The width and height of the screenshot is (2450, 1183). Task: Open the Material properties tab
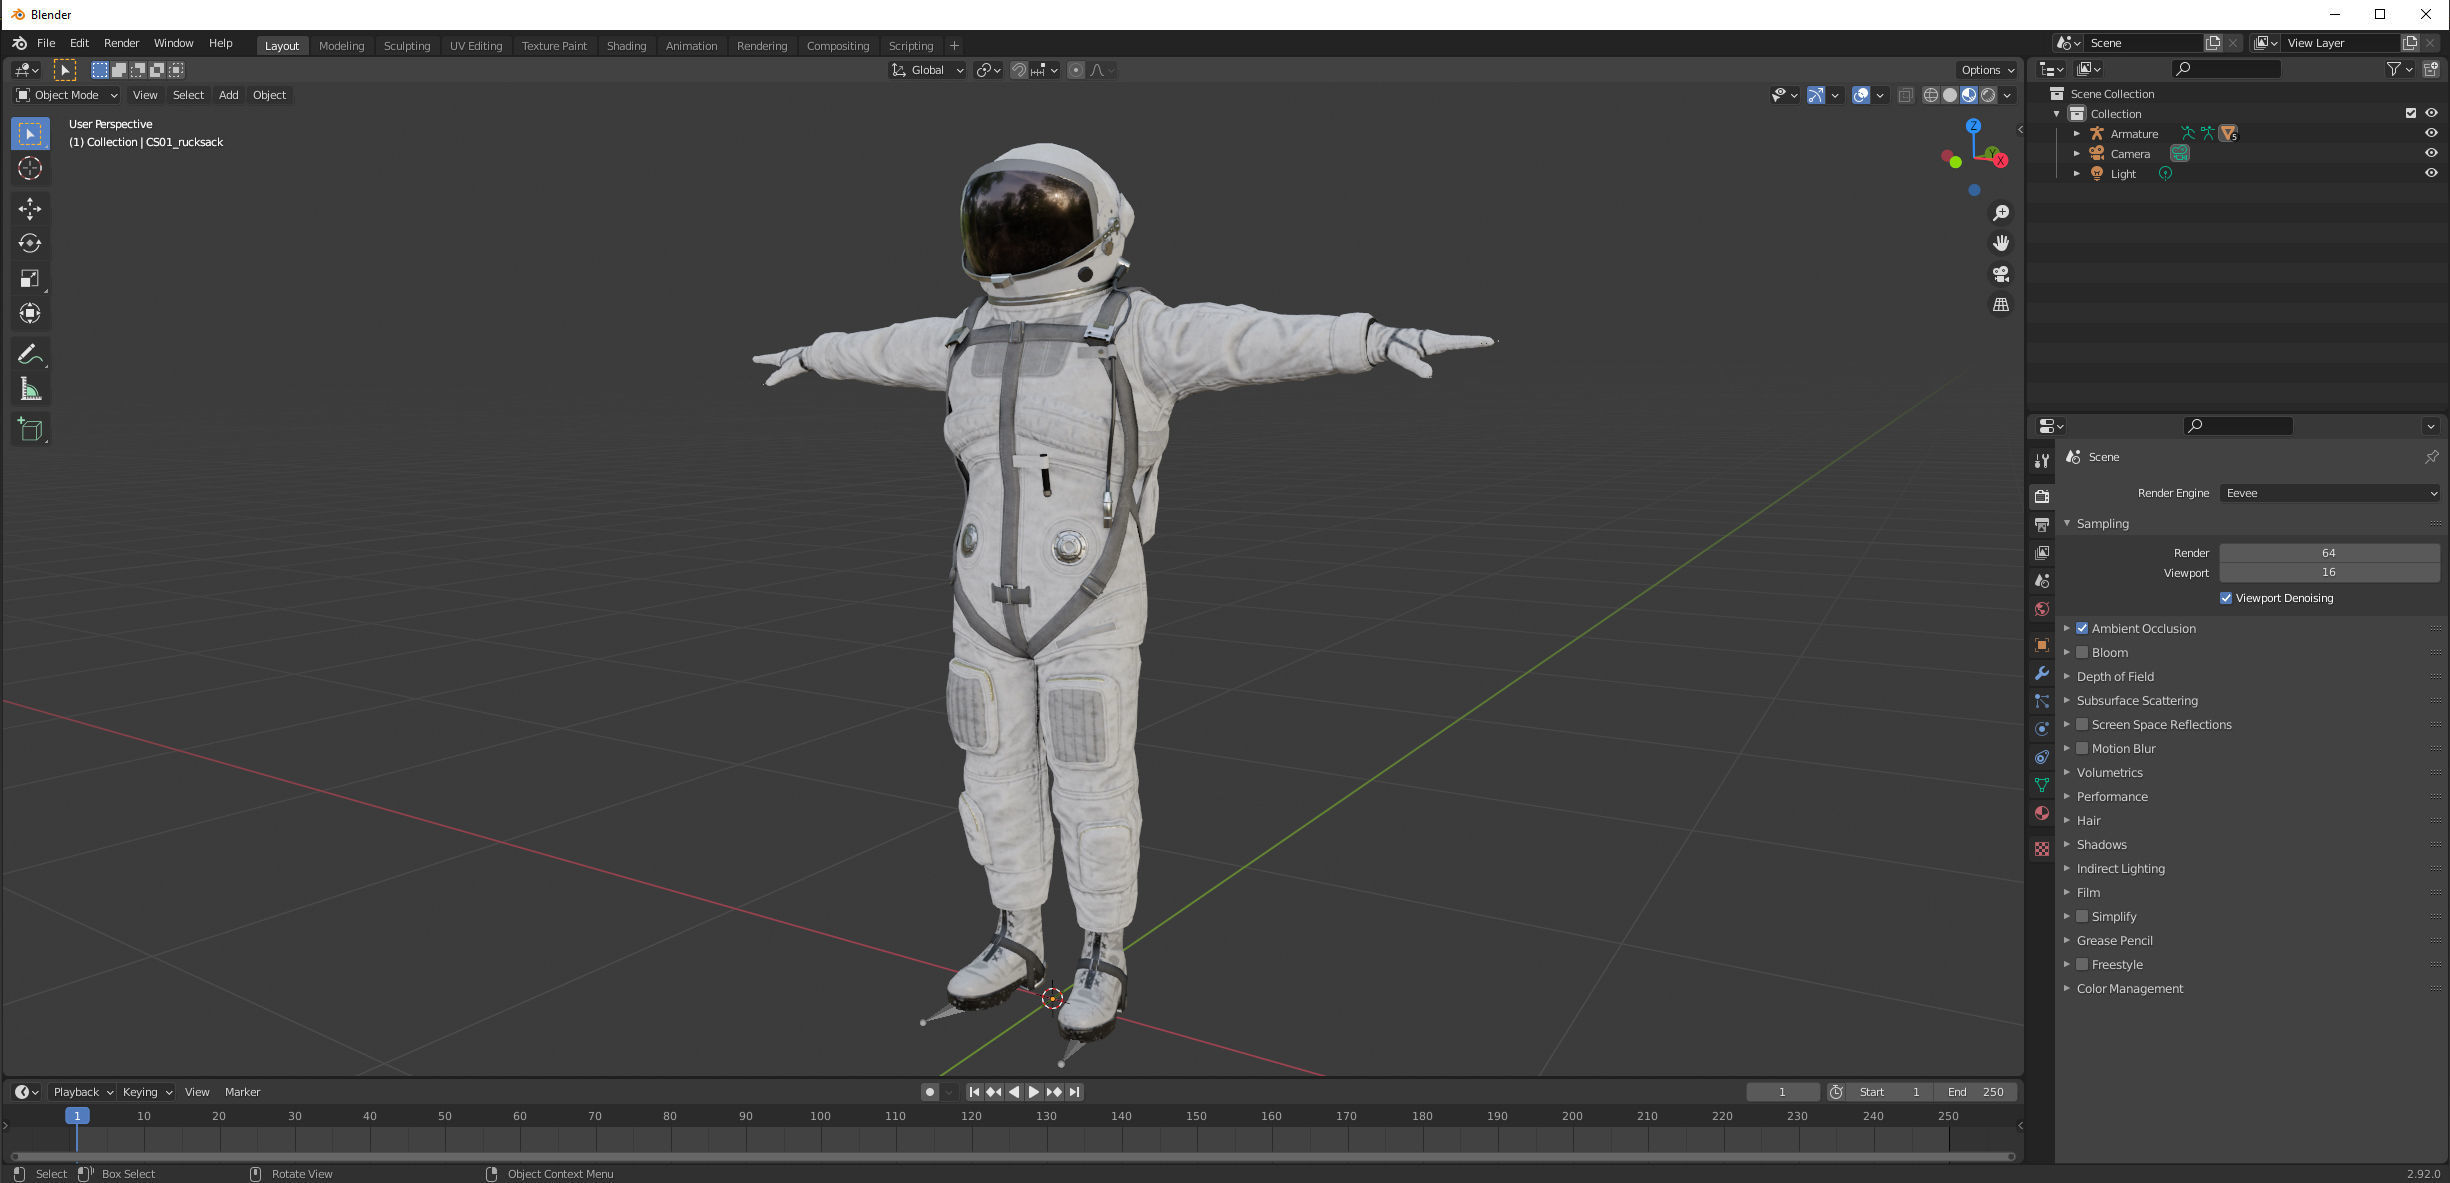[2042, 813]
